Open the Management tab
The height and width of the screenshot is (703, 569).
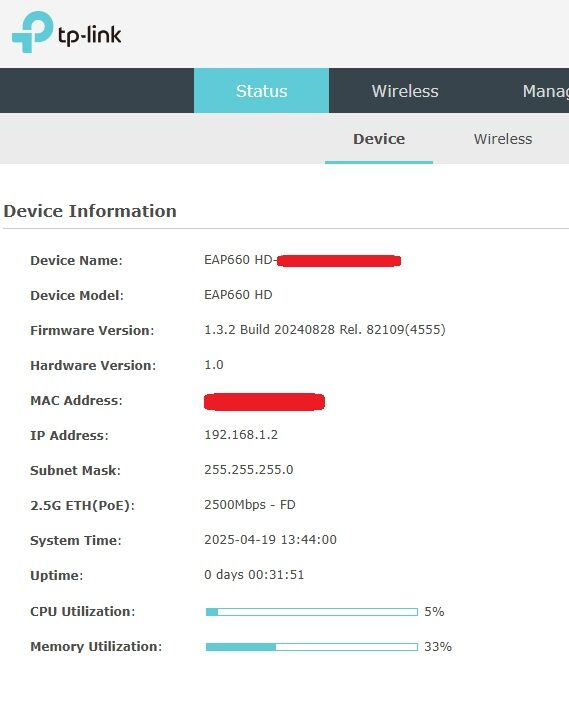pos(545,91)
